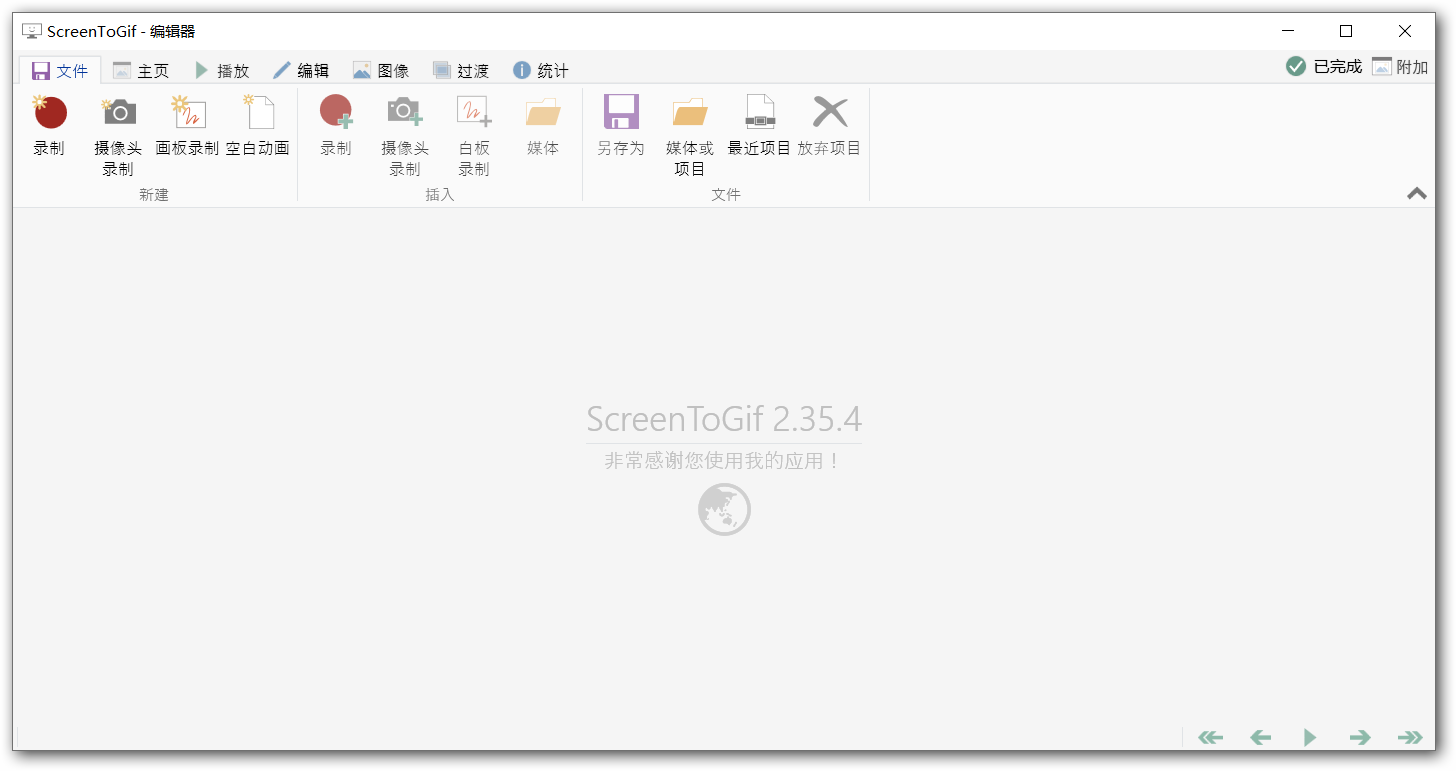Select the 图像 tab
Viewport: 1456px width, 771px height.
[381, 71]
